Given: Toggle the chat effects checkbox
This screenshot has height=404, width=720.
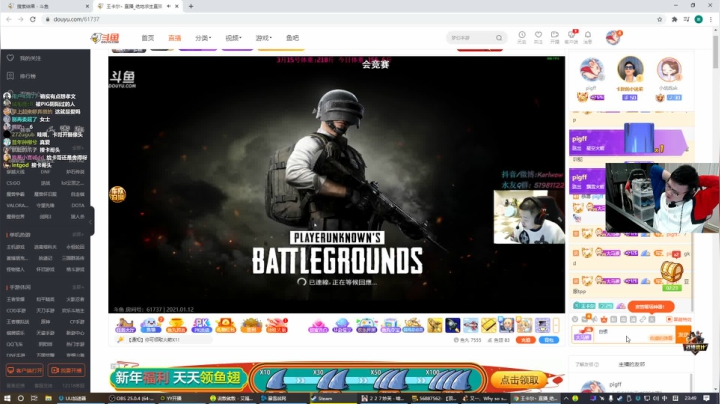Looking at the screenshot, I should pos(669,319).
